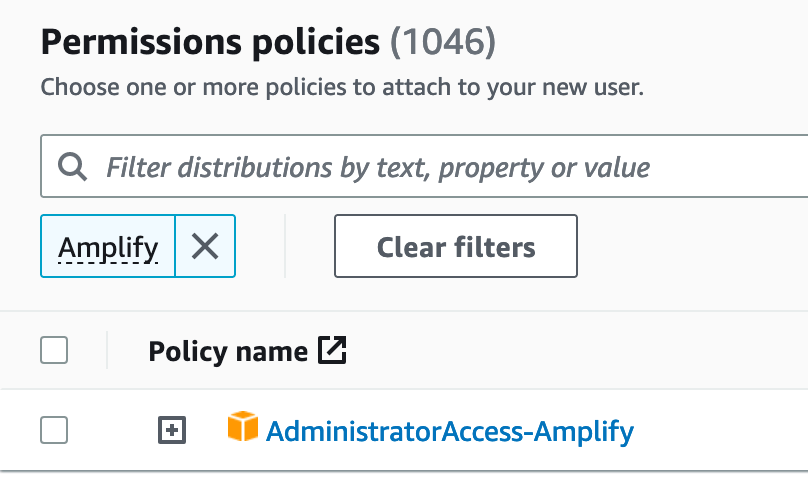Click empty space right of Clear filters
The width and height of the screenshot is (808, 500).
[x=690, y=246]
